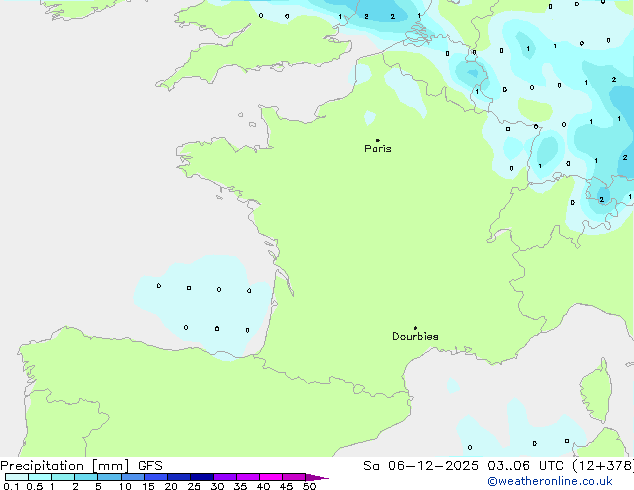
Task: Pick the 10–15 mm legend color swatch
Action: [x=133, y=477]
